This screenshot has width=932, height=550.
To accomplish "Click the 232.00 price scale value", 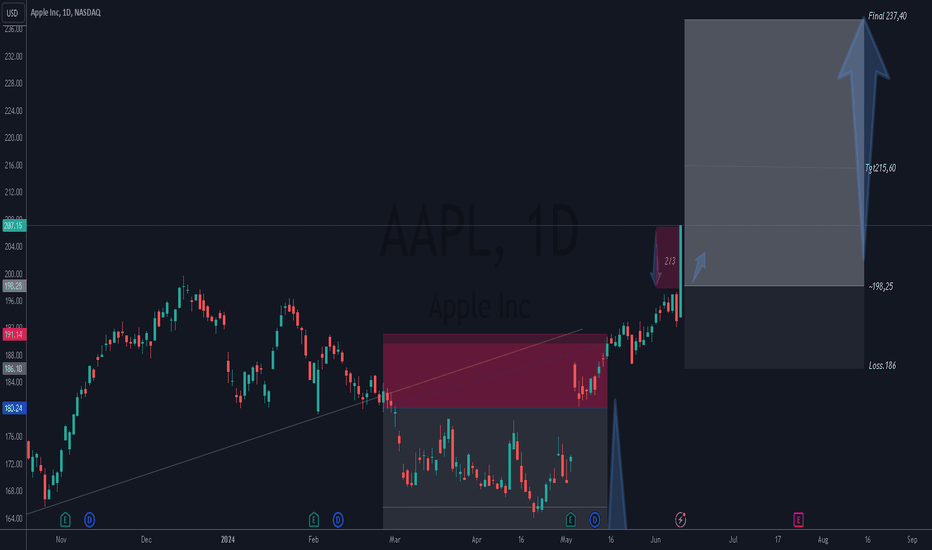I will [x=13, y=56].
